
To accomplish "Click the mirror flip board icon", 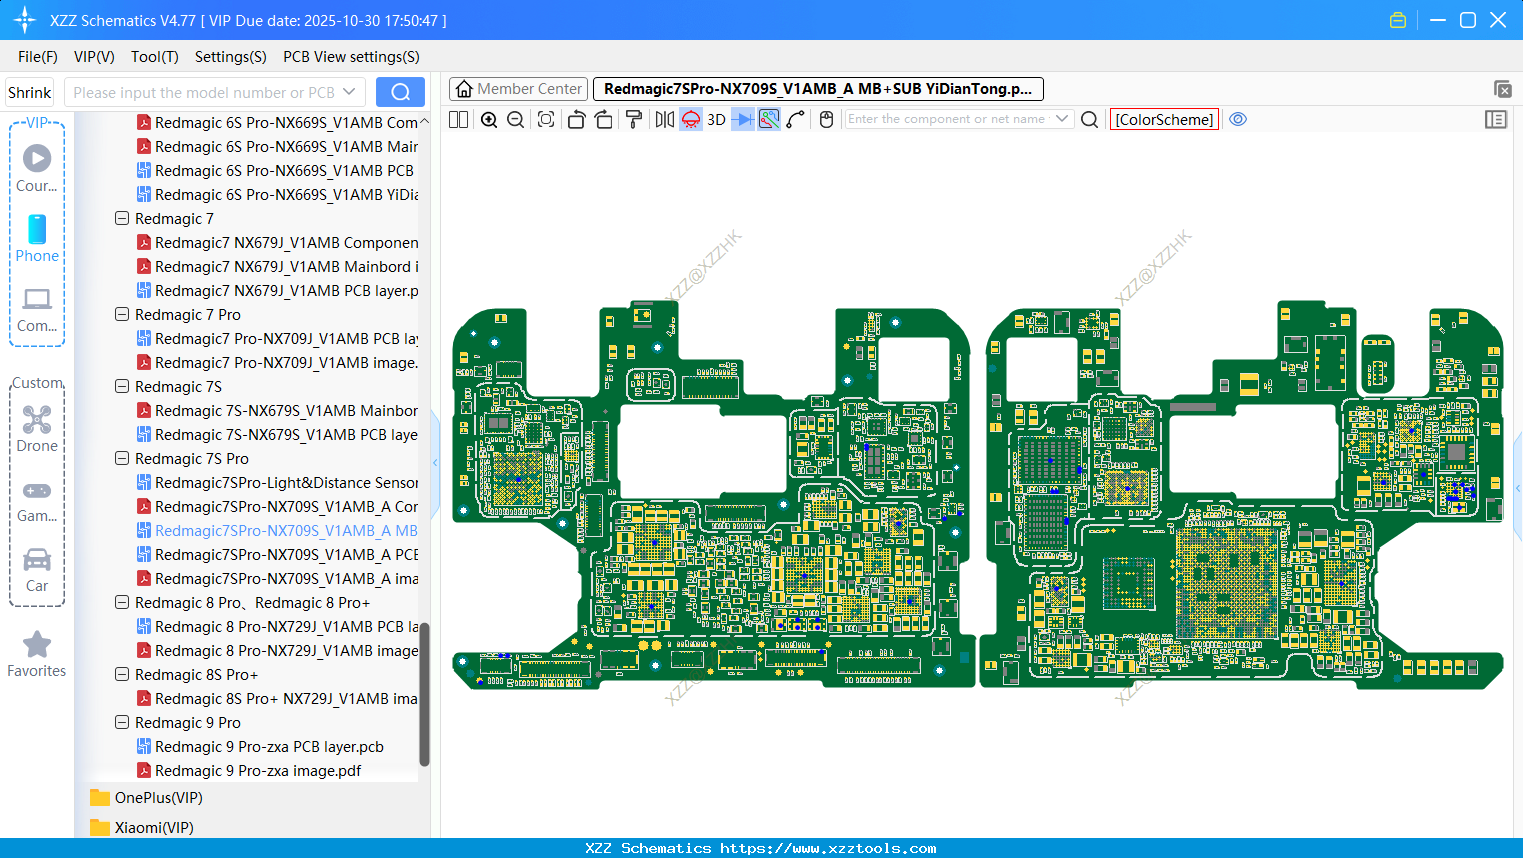I will pyautogui.click(x=664, y=120).
